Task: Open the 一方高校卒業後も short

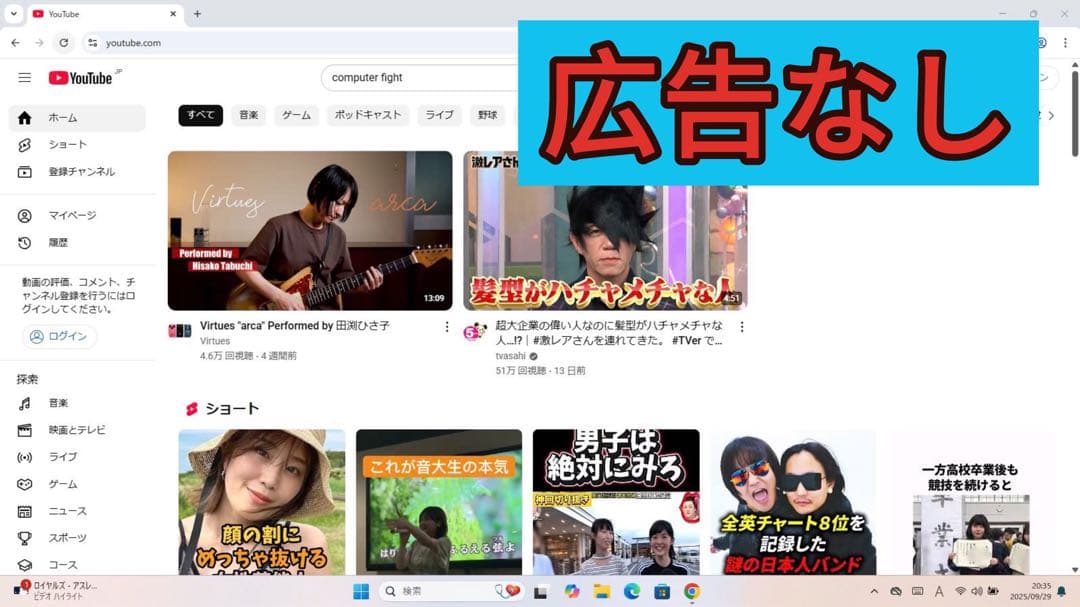Action: point(971,502)
